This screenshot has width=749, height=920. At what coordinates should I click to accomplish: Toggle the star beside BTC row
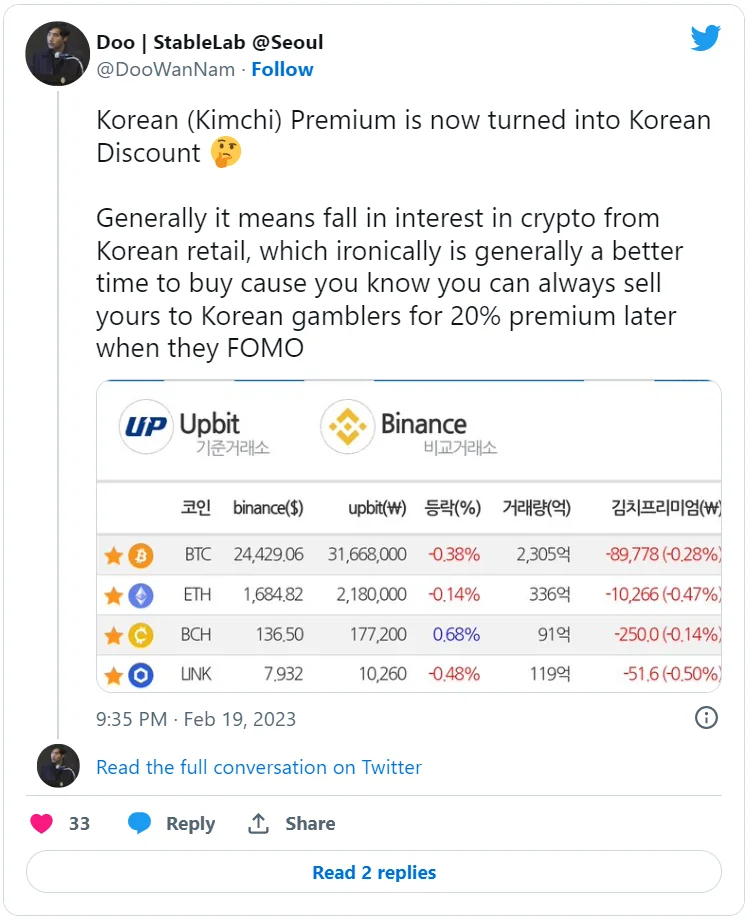point(114,554)
